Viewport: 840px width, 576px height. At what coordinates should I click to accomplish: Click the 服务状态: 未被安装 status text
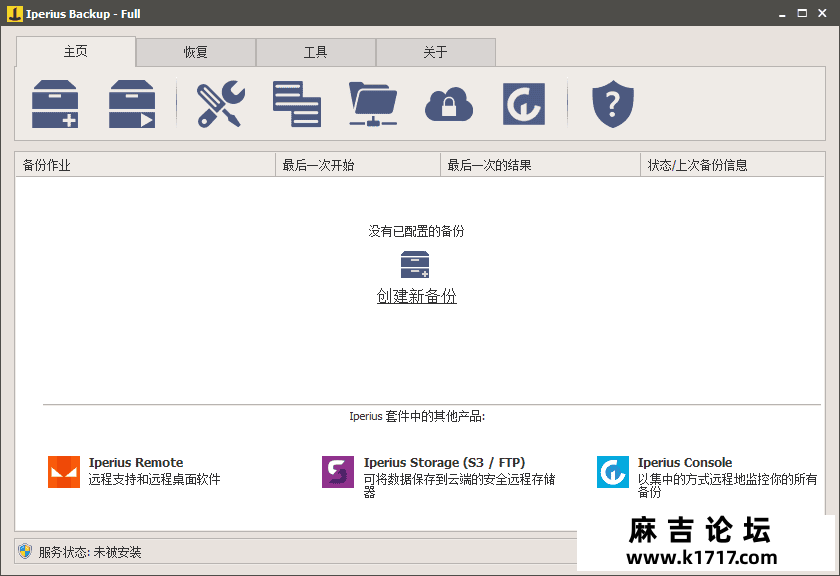90,552
